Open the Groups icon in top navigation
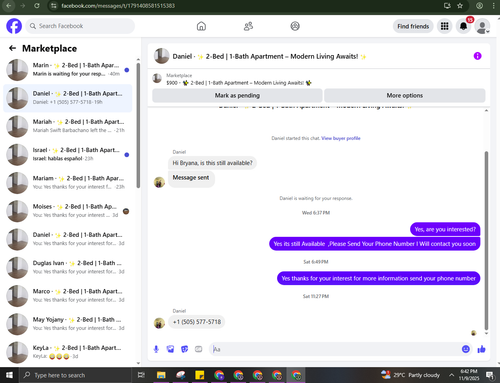The image size is (500, 383). [x=295, y=26]
